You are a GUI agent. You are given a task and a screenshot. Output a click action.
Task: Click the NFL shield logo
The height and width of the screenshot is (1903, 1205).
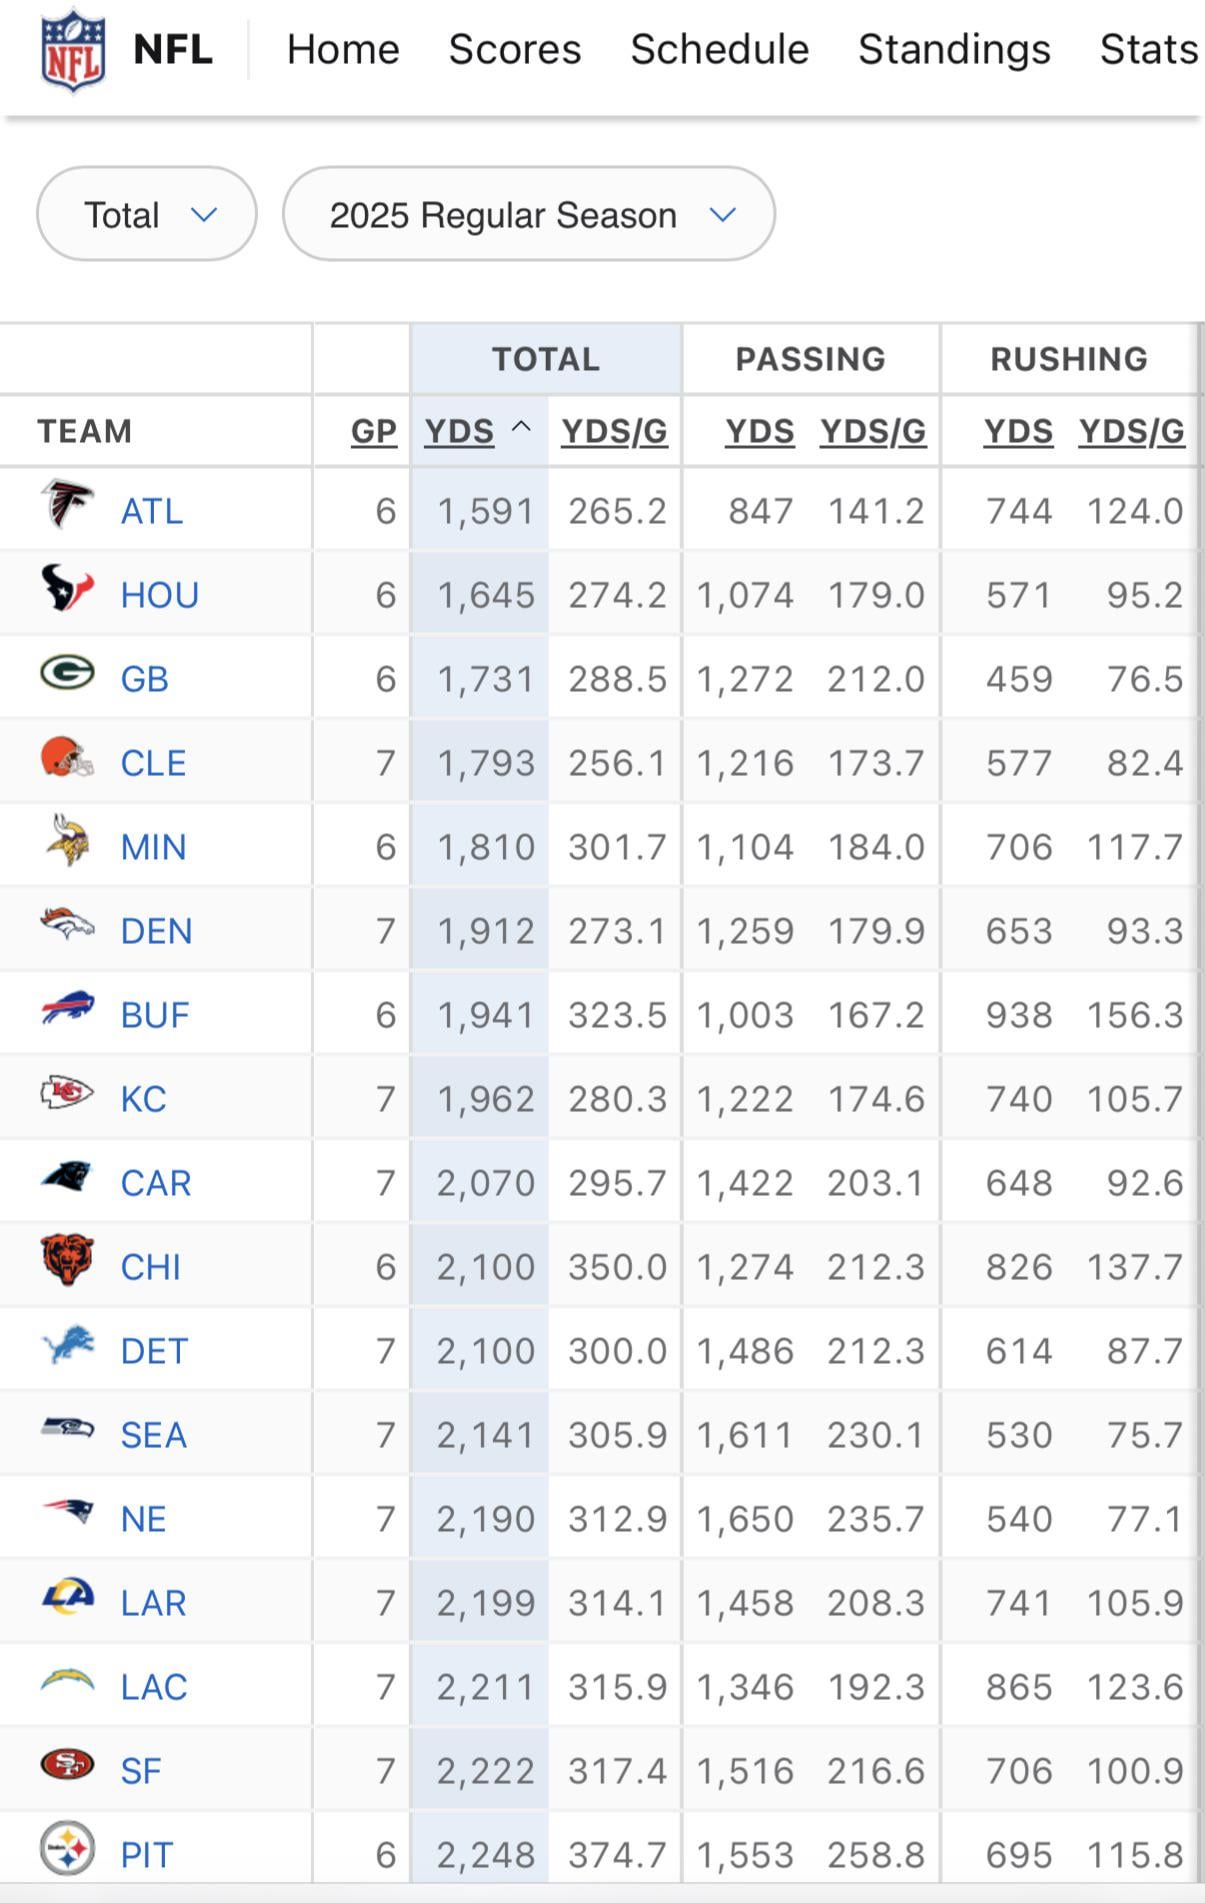point(72,50)
